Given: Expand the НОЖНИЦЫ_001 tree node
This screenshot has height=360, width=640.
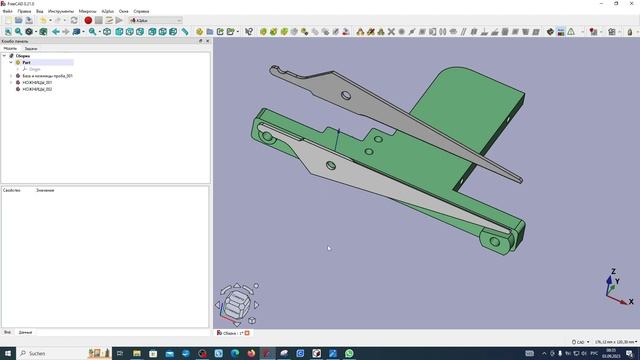Looking at the screenshot, I should point(11,82).
